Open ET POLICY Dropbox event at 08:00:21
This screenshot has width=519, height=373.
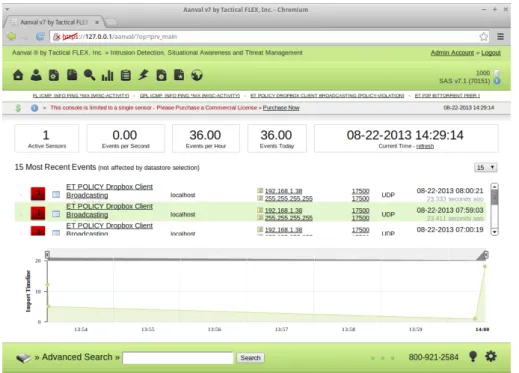pos(109,191)
